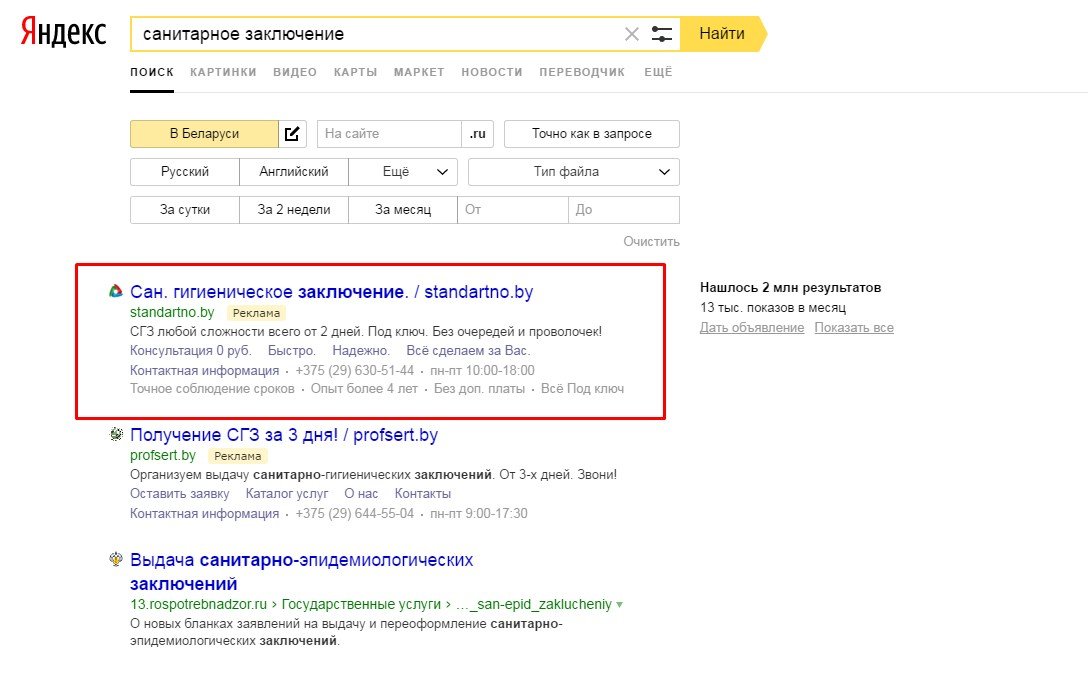
Task: Click the standartno.by favicon icon
Action: click(116, 291)
